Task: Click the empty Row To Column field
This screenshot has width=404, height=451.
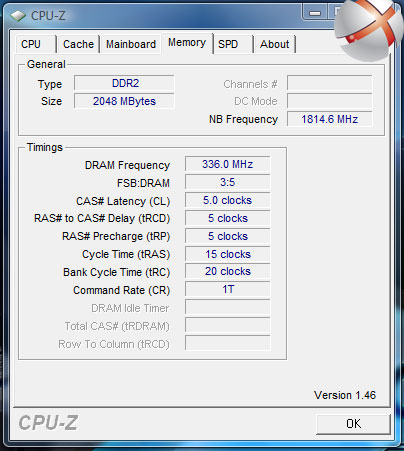Action: [227, 343]
